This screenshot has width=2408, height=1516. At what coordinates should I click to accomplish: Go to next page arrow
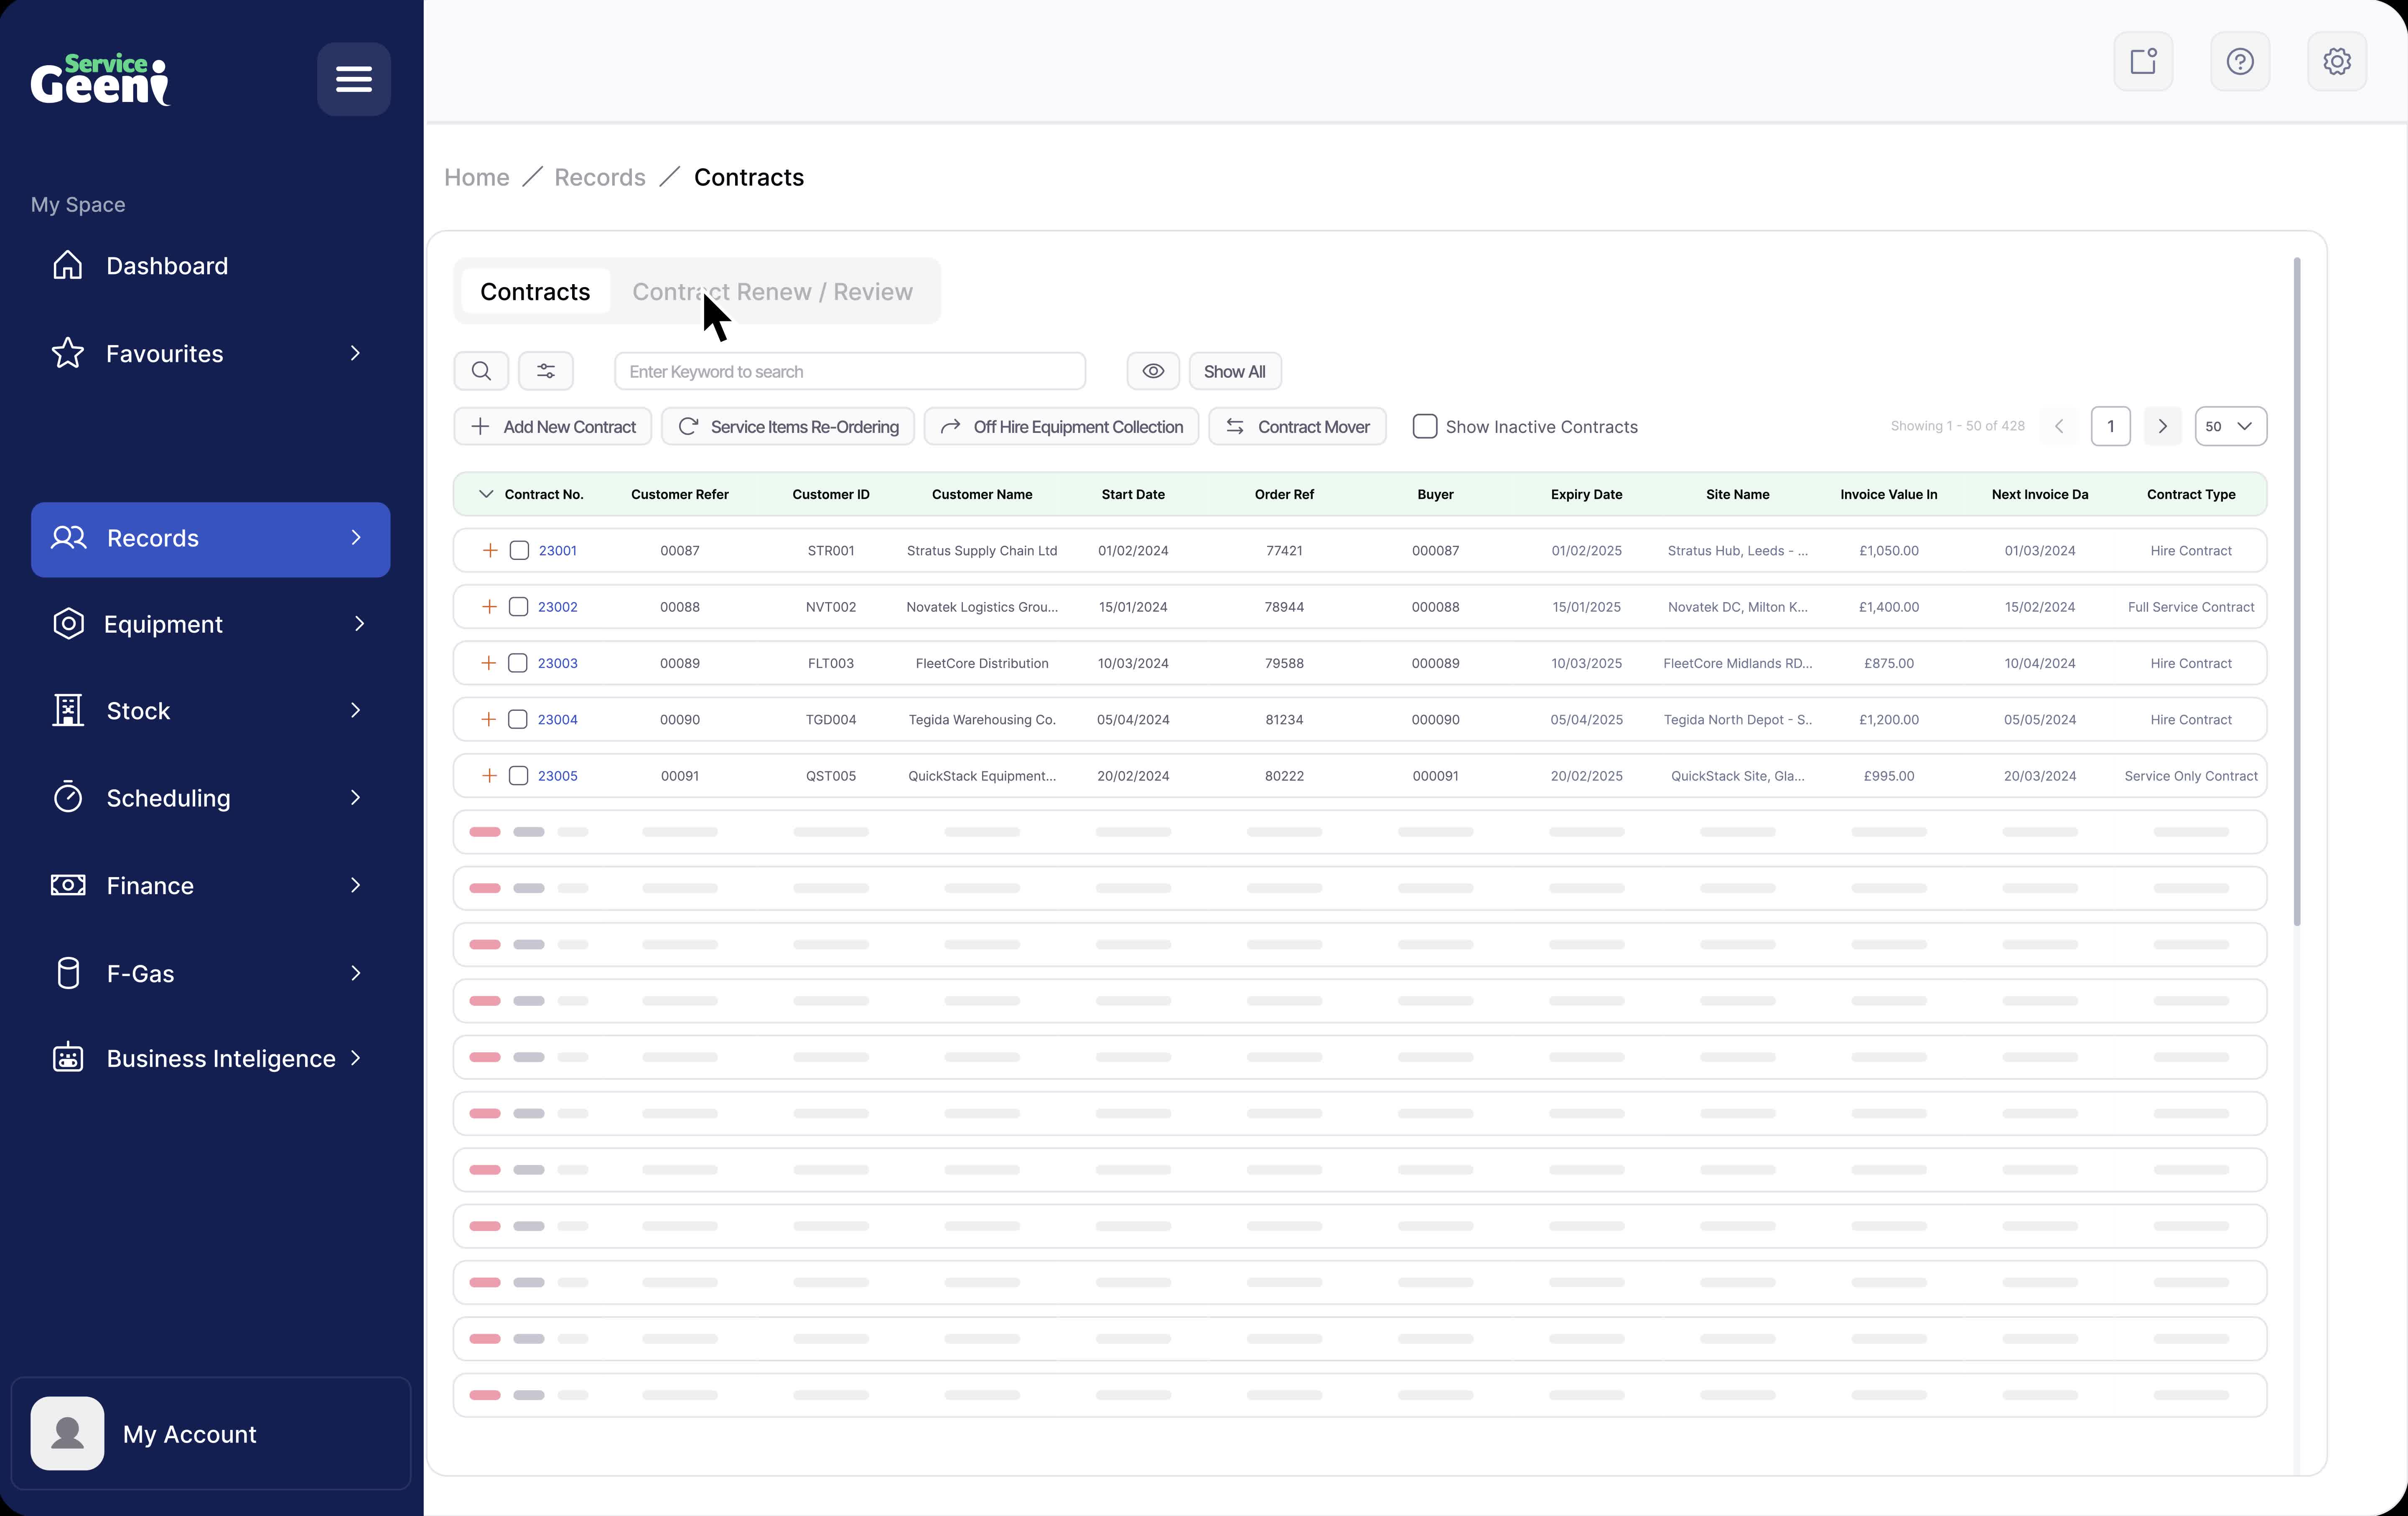(2163, 426)
